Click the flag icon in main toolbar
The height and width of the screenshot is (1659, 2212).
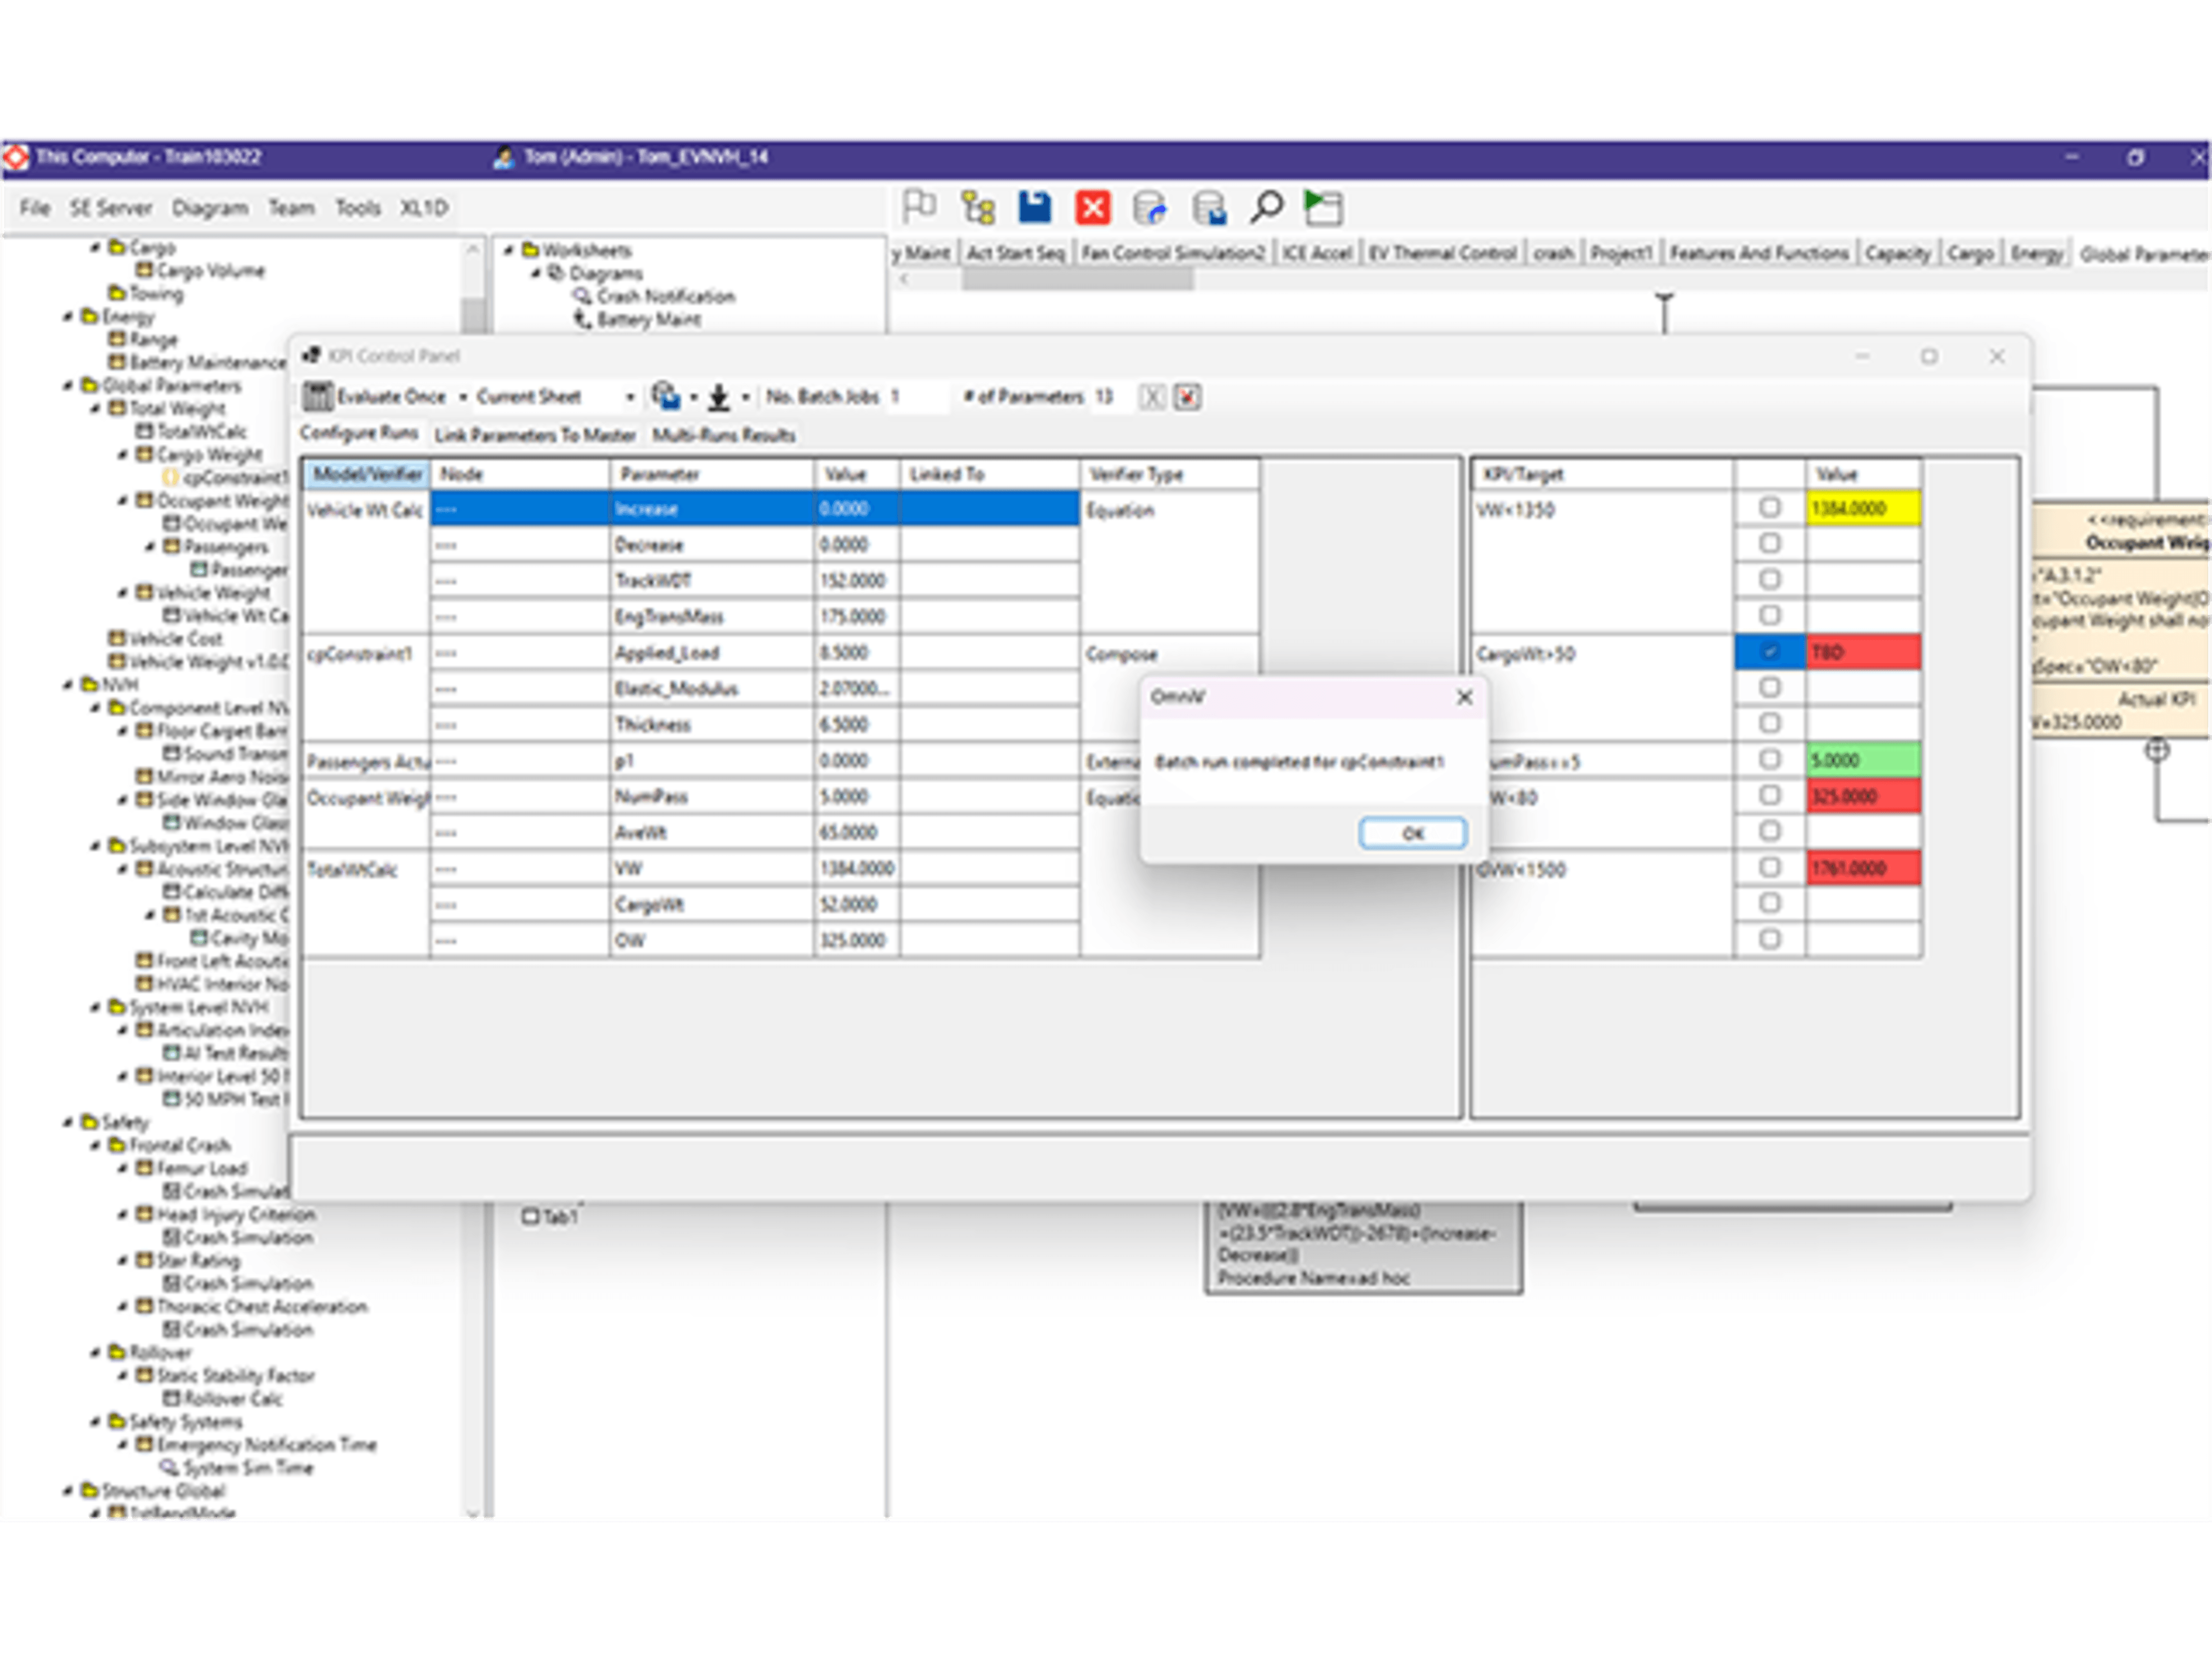pyautogui.click(x=919, y=207)
